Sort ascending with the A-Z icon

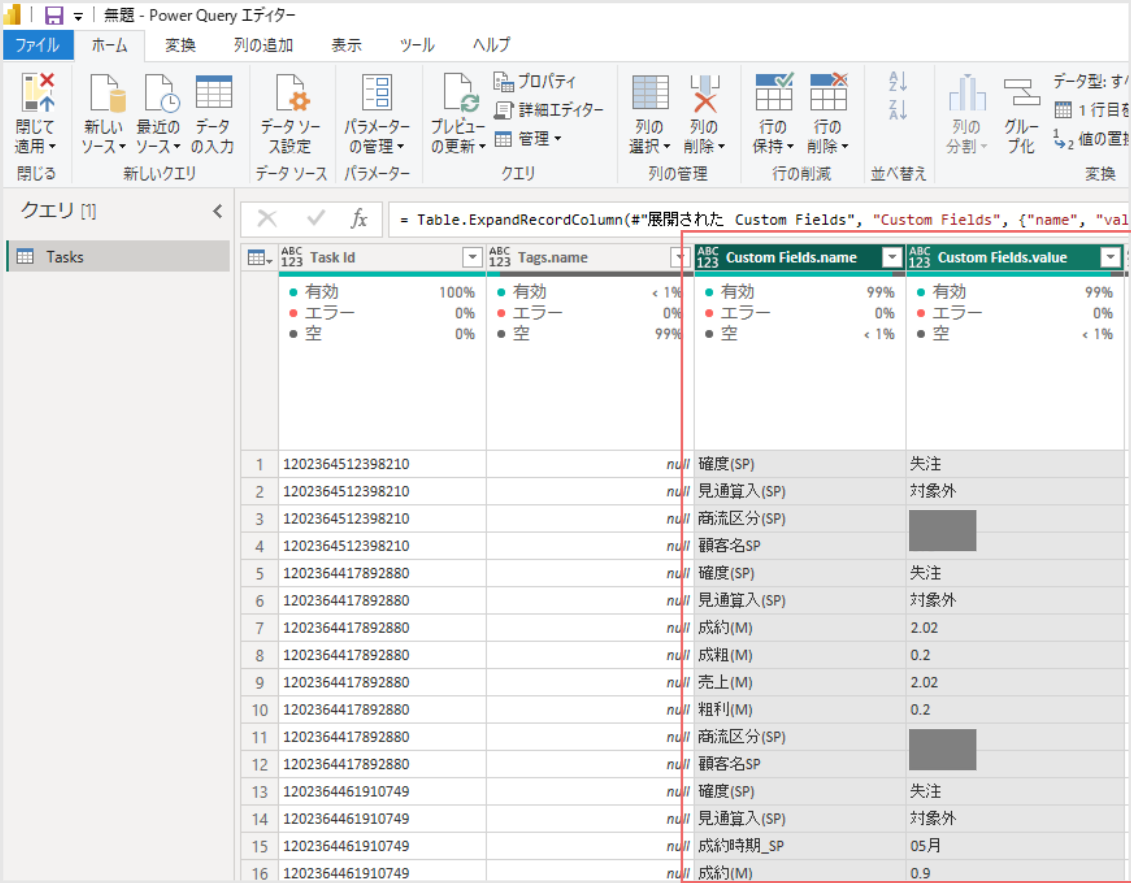click(x=898, y=81)
